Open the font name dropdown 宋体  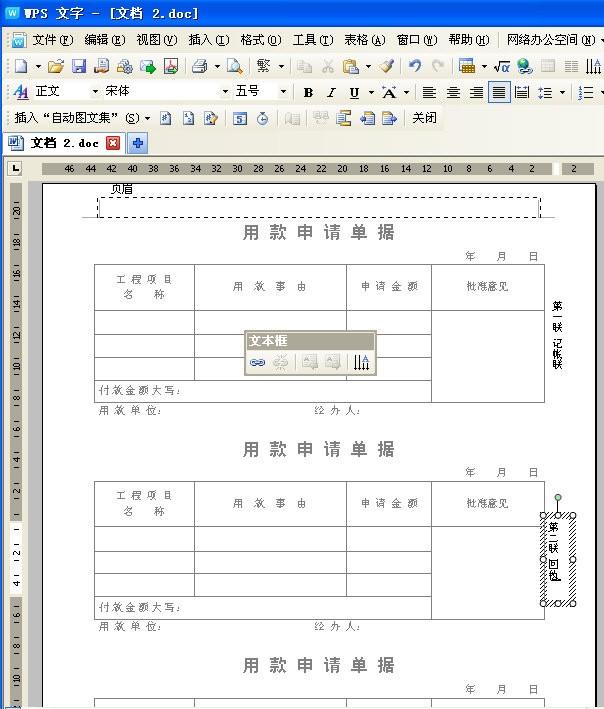[x=223, y=92]
